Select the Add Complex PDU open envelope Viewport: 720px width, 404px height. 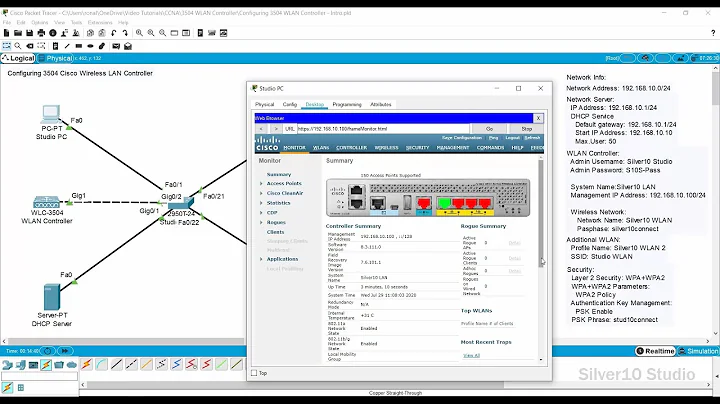click(128, 46)
